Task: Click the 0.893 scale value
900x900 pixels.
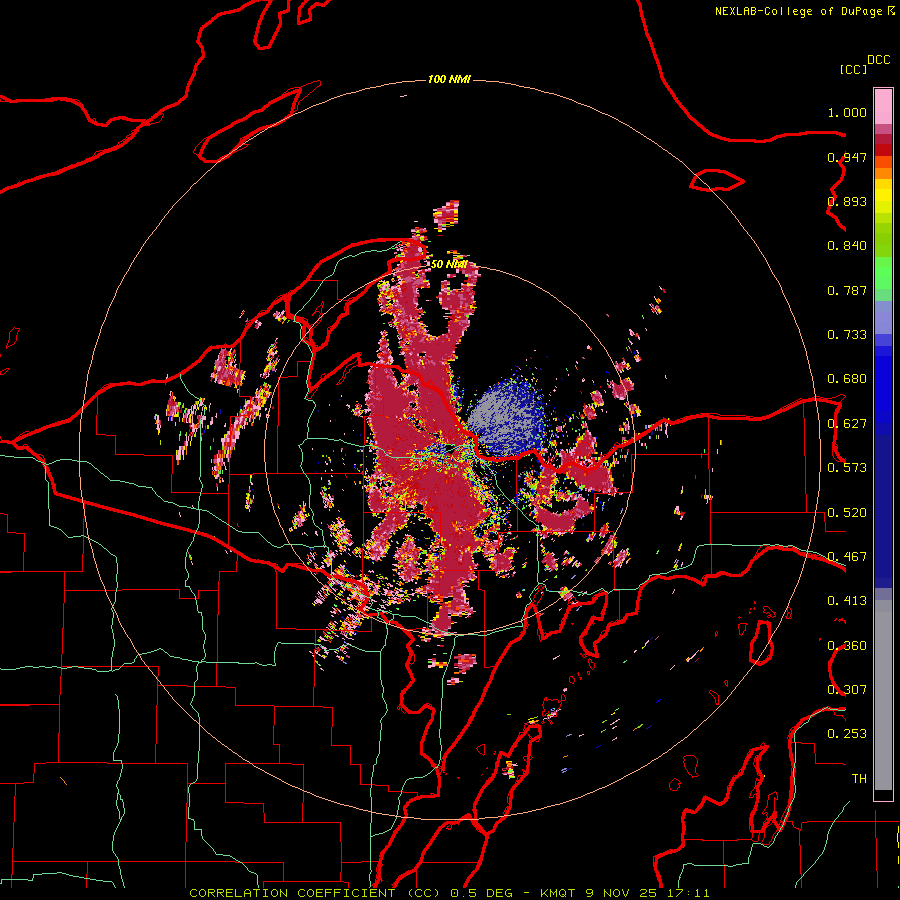Action: coord(847,201)
